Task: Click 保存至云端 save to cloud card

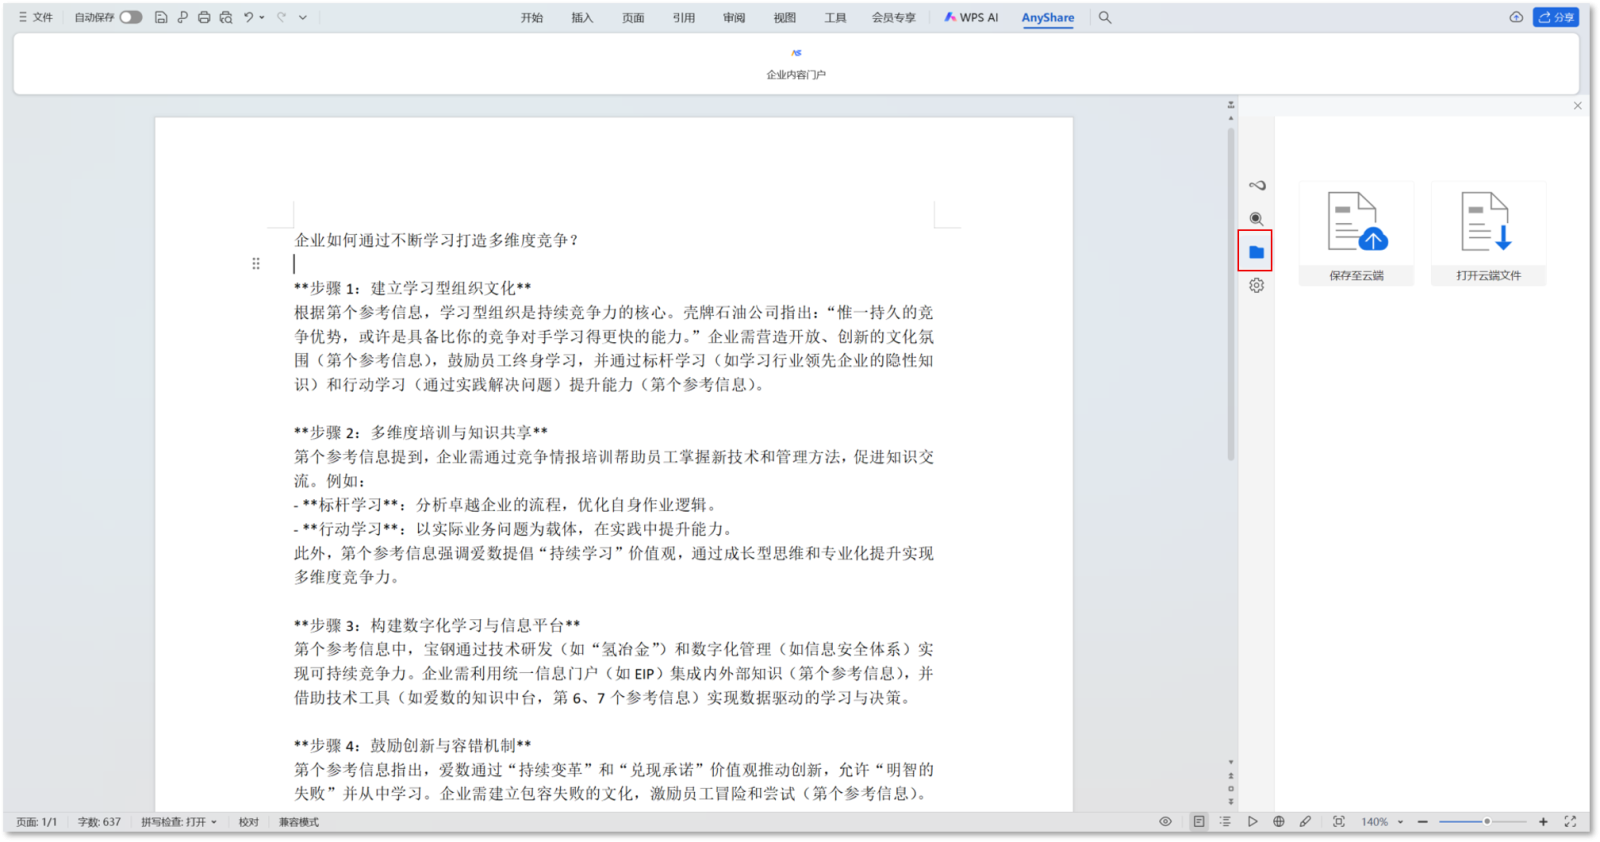Action: [x=1356, y=234]
